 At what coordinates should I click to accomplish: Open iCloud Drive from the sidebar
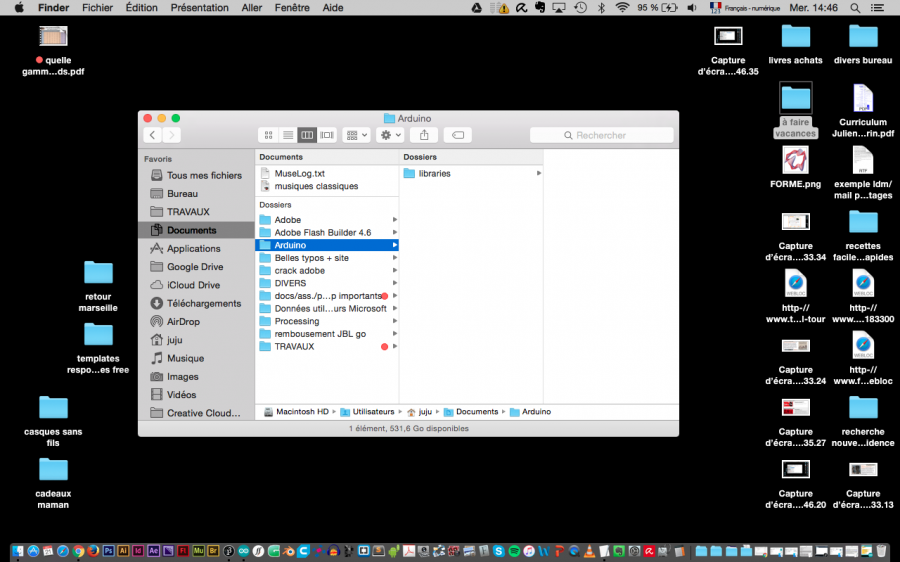click(x=193, y=285)
